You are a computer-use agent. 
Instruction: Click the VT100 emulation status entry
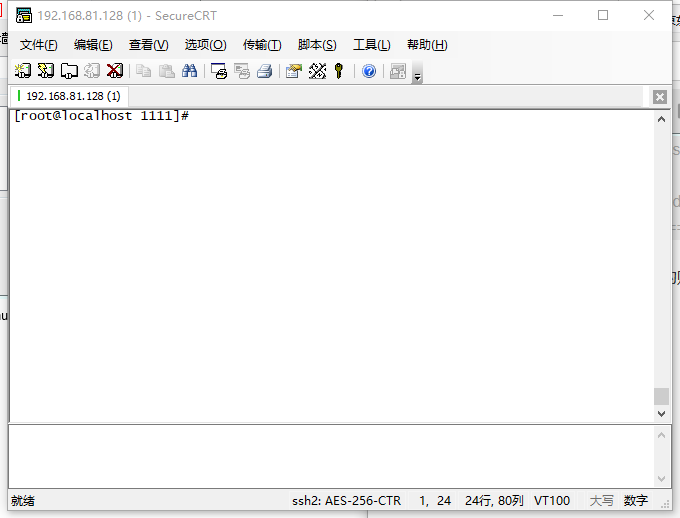[552, 501]
